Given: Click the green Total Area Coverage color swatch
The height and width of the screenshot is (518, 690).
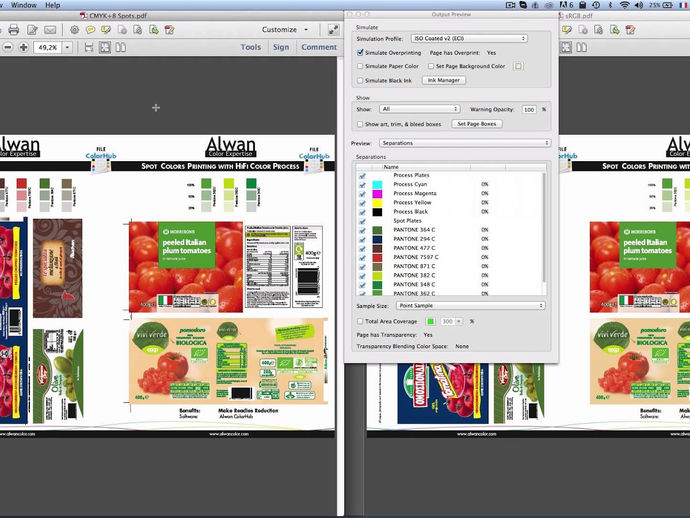Looking at the screenshot, I should 430,321.
